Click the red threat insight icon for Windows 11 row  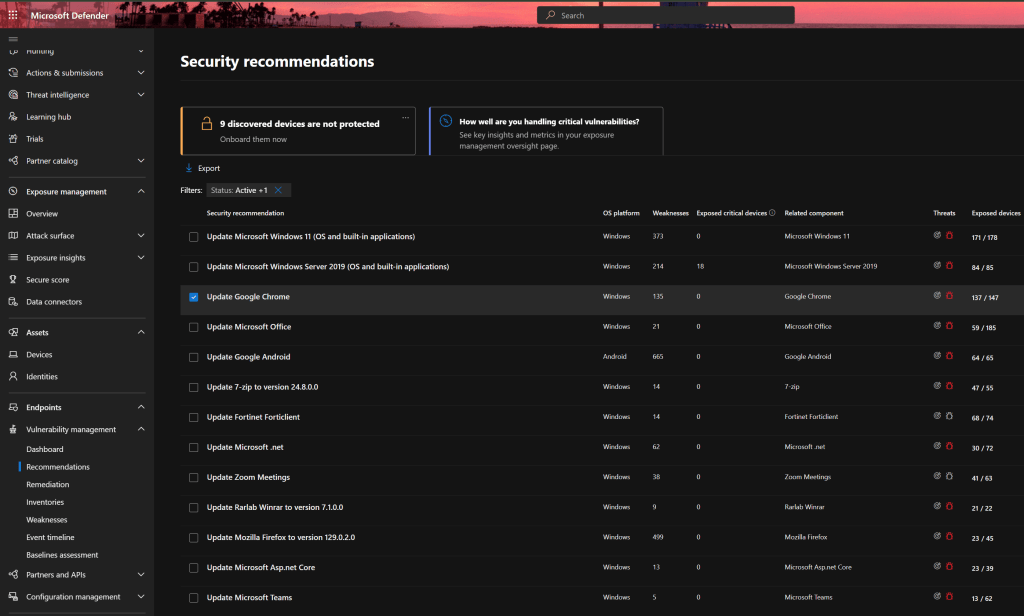point(950,236)
